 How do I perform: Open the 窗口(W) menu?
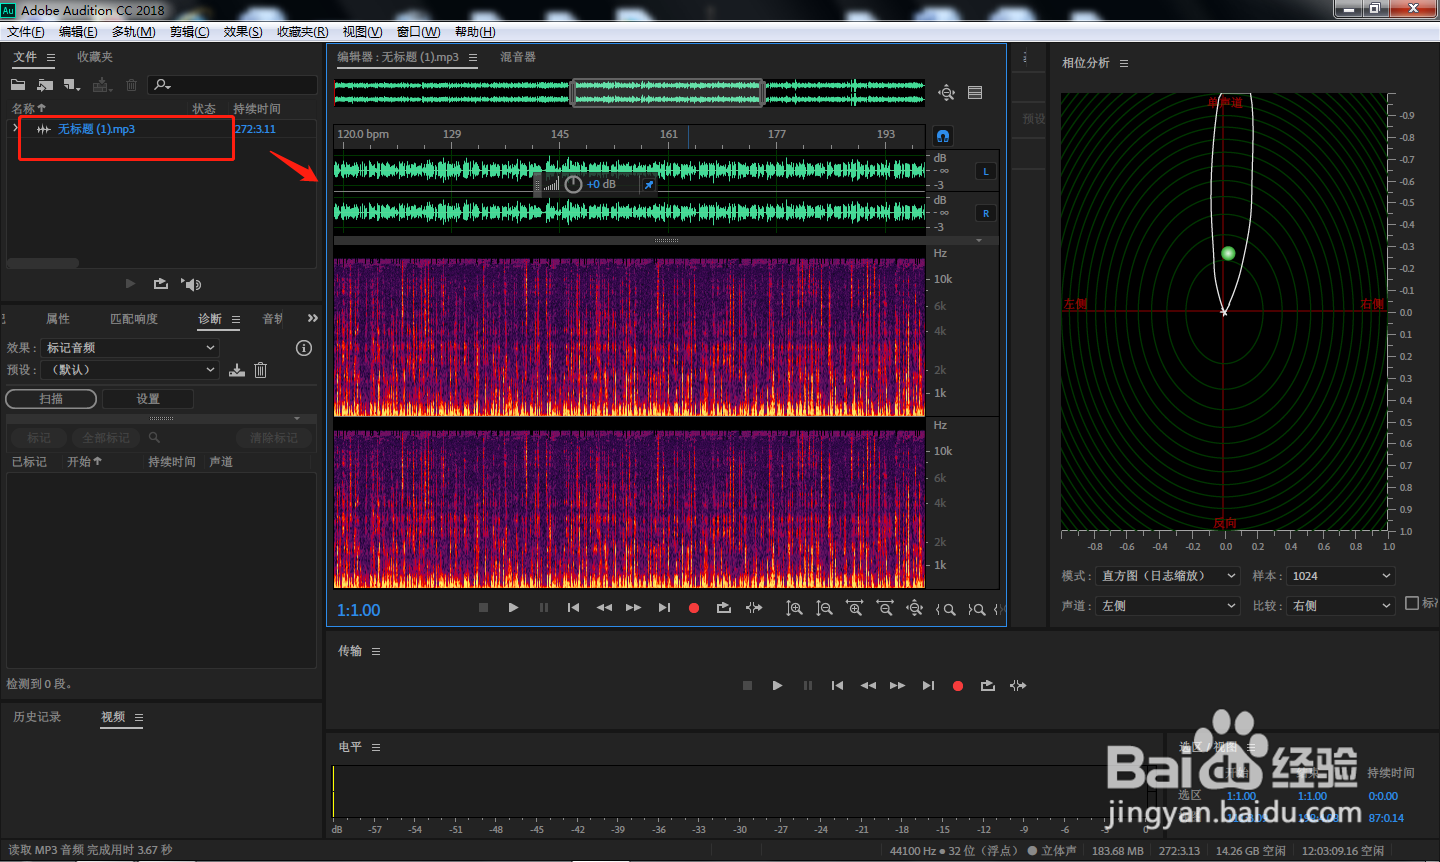[x=418, y=32]
